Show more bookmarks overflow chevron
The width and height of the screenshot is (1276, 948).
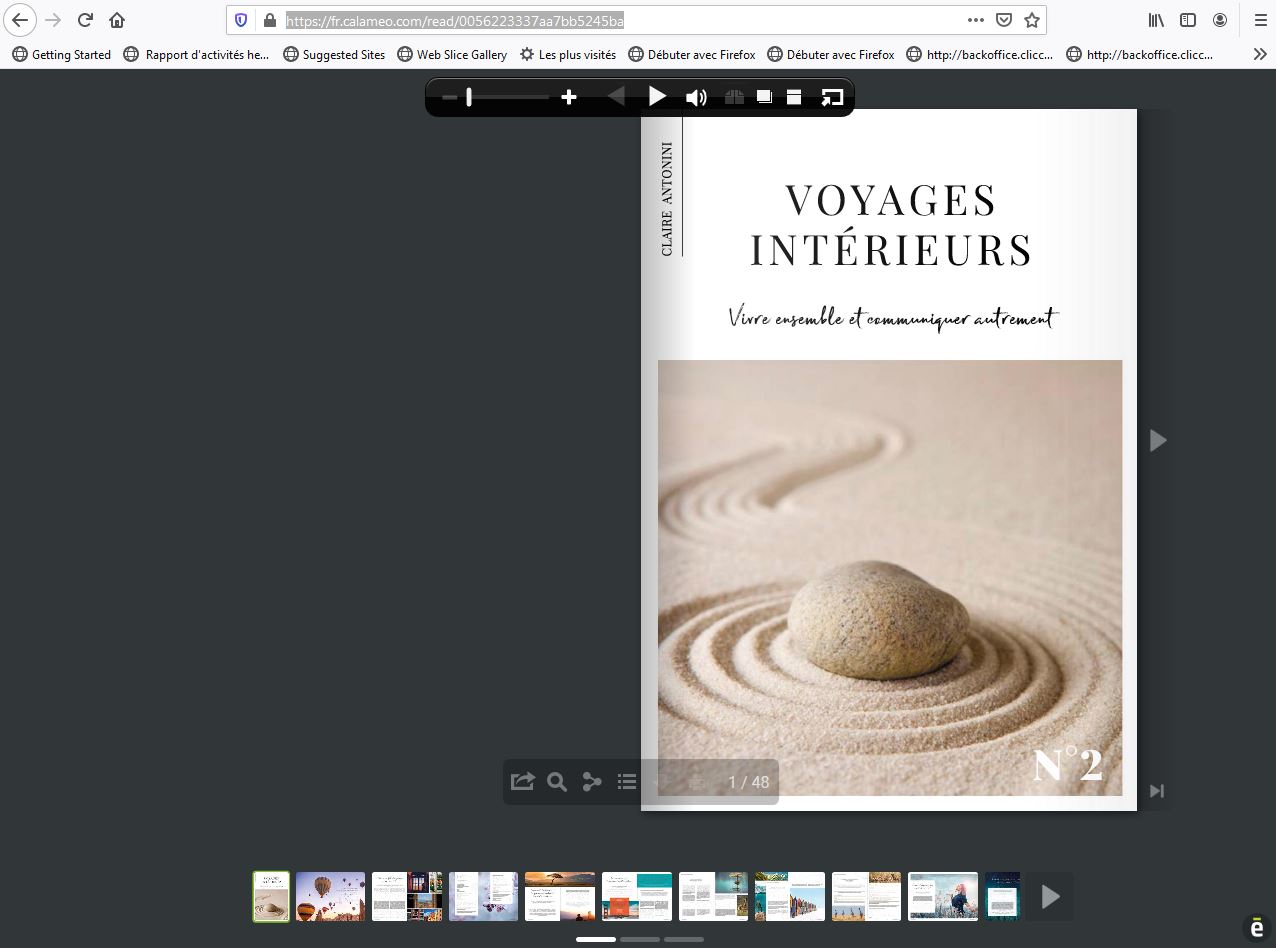[x=1259, y=54]
